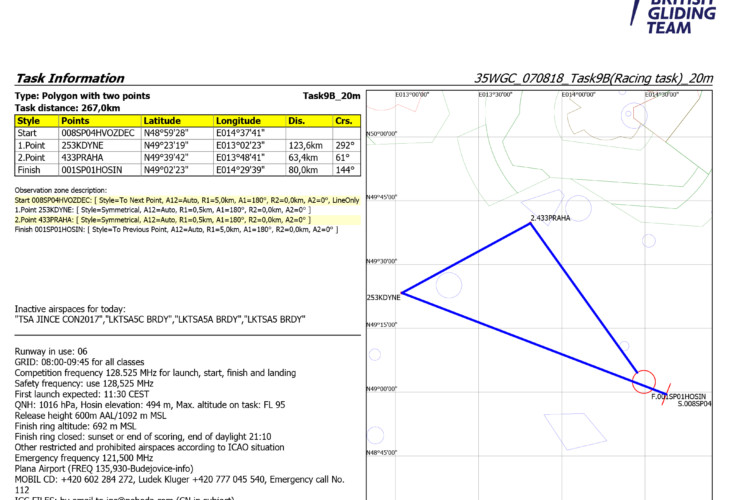The image size is (730, 500).
Task: Click the F.001SP01HOSIN finish label on map
Action: pos(678,397)
